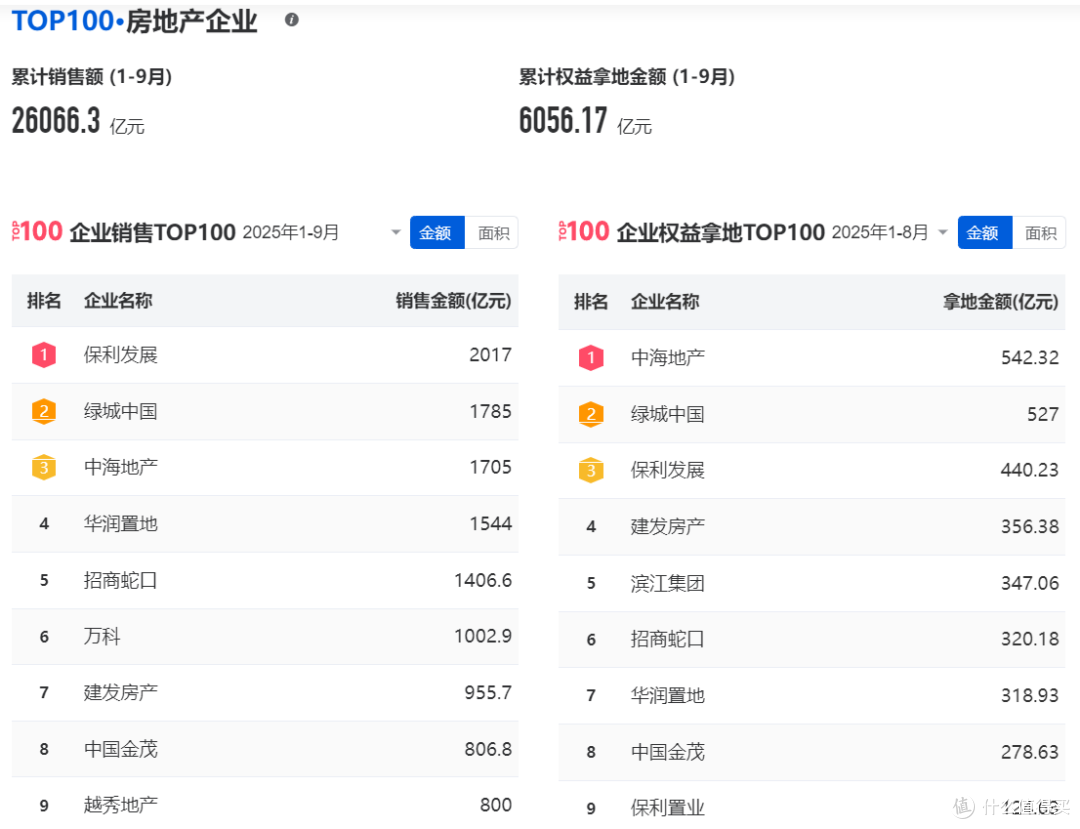Click 中海地产 in the sales ranking

pyautogui.click(x=121, y=468)
